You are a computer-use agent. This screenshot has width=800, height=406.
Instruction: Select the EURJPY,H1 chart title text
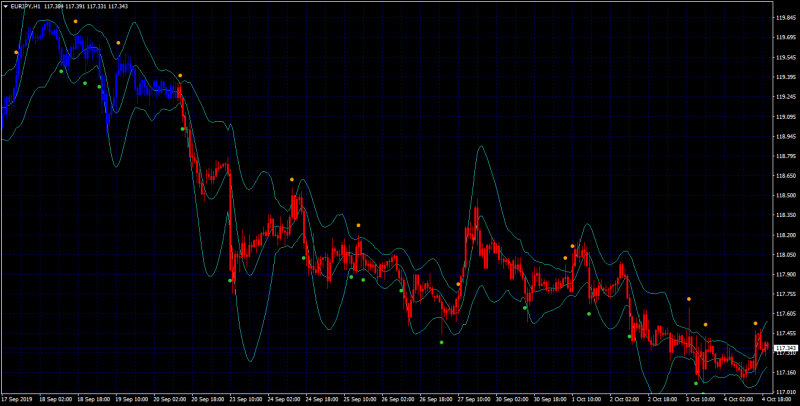(x=26, y=7)
